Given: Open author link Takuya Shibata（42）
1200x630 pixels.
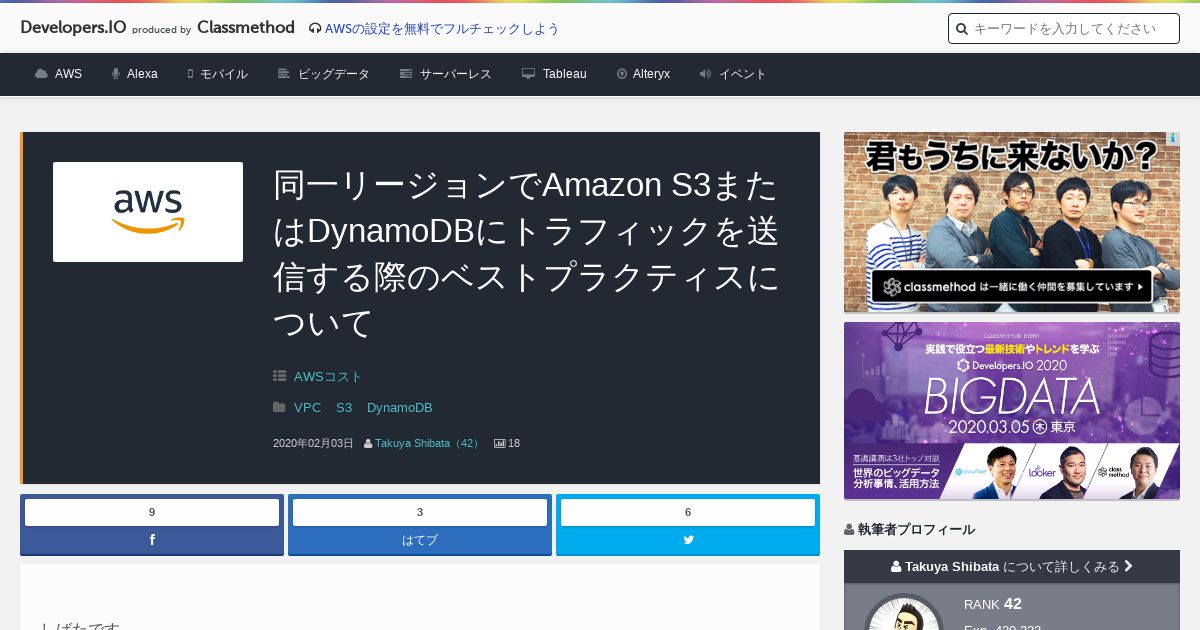Looking at the screenshot, I should 429,443.
